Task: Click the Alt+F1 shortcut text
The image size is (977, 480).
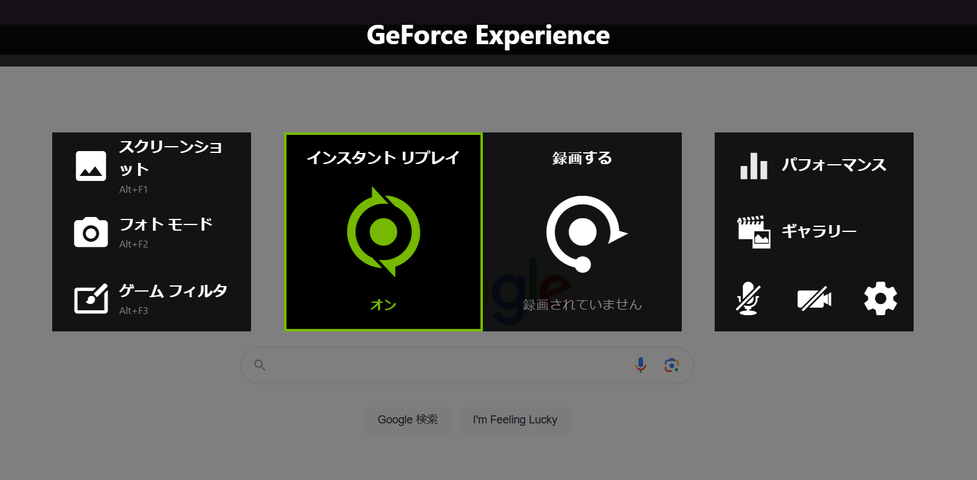Action: pyautogui.click(x=133, y=190)
